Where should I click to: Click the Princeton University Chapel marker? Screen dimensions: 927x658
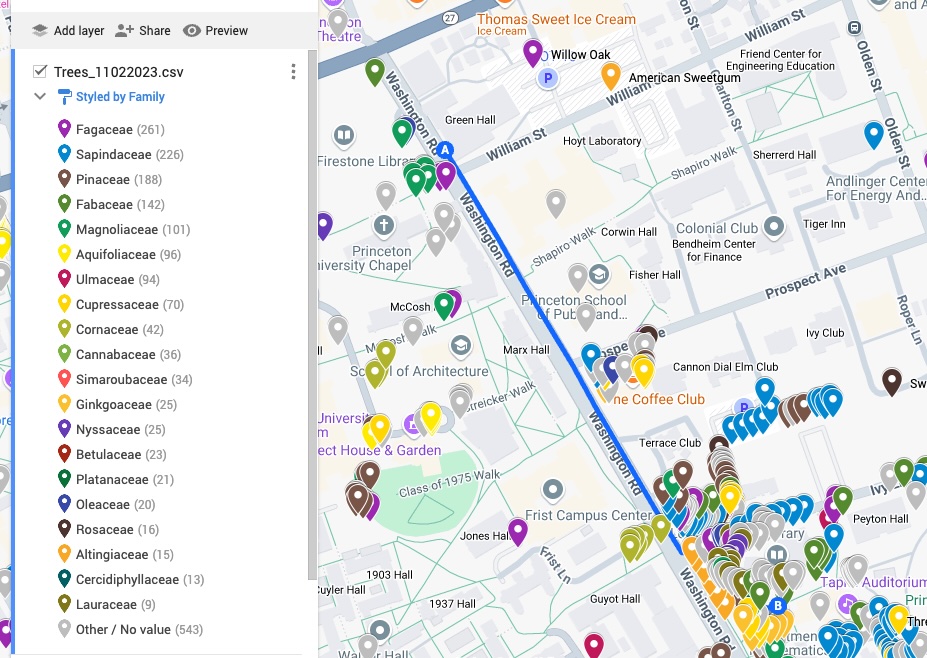384,226
